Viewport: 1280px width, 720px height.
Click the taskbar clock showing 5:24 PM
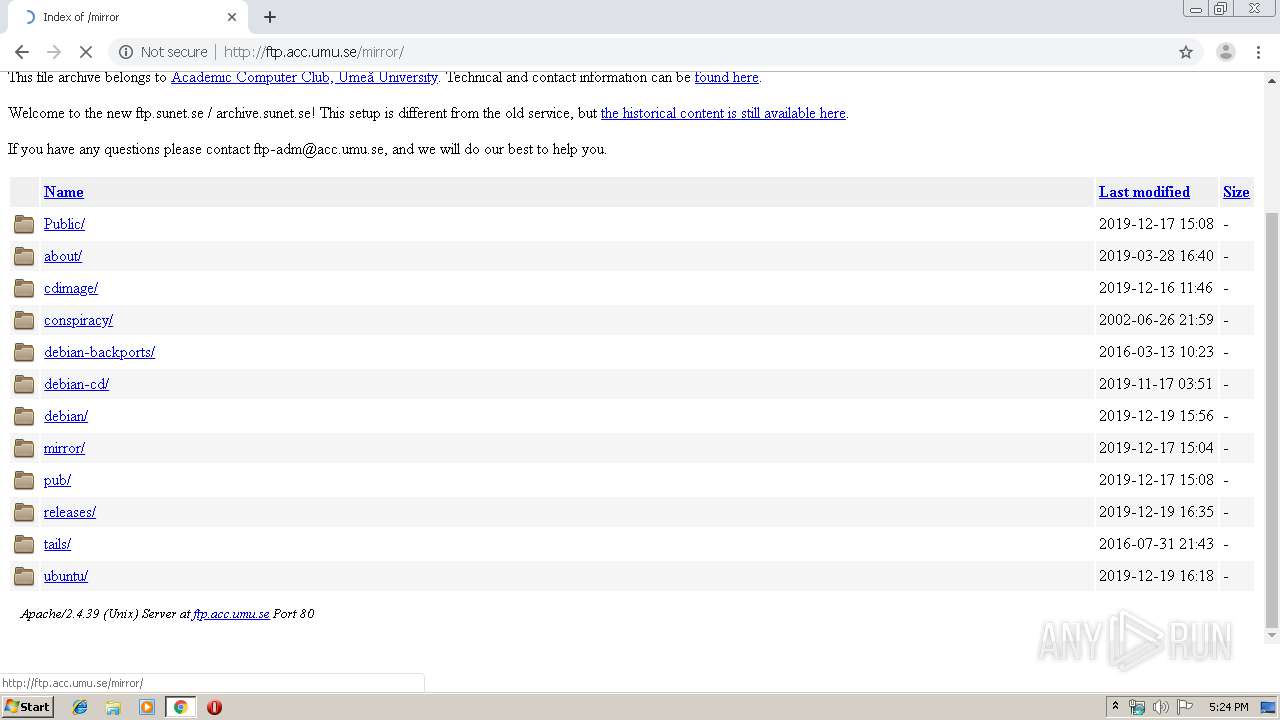tap(1228, 707)
